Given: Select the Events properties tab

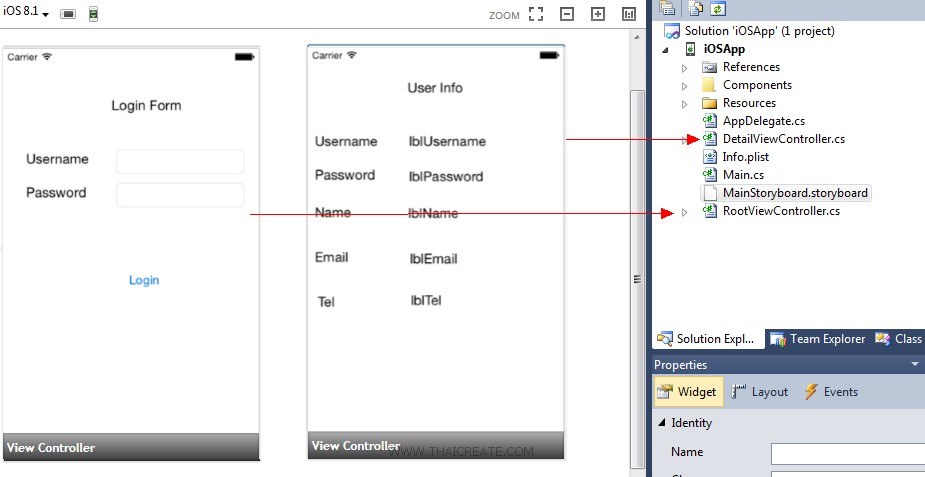Looking at the screenshot, I should (x=831, y=392).
